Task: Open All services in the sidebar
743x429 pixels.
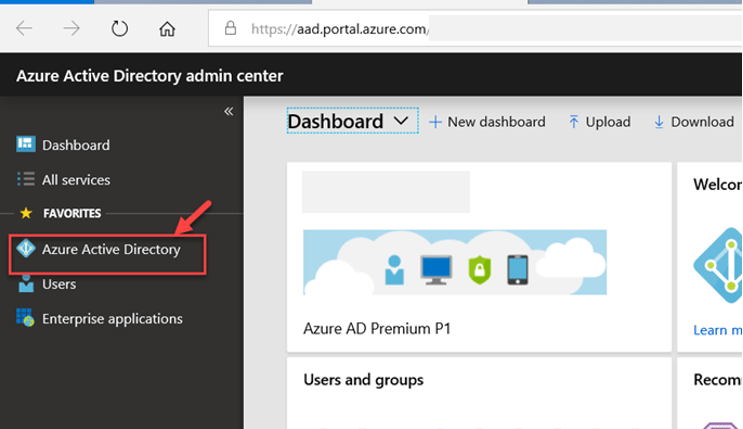Action: pos(76,180)
